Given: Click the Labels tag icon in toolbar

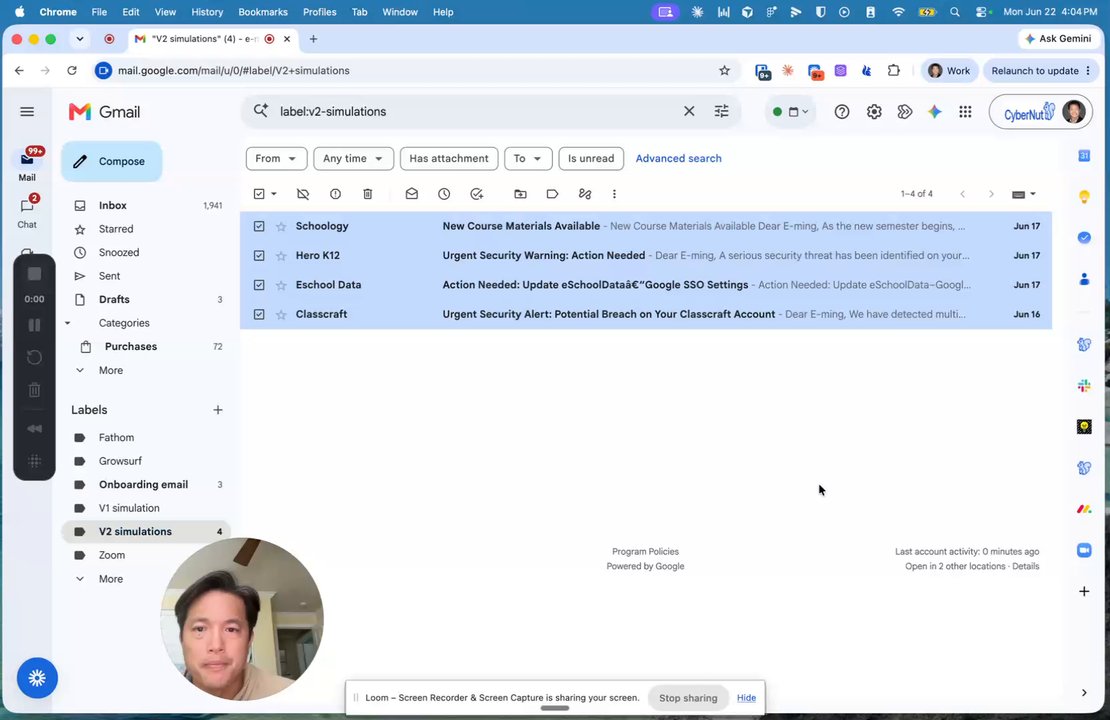Looking at the screenshot, I should point(553,194).
